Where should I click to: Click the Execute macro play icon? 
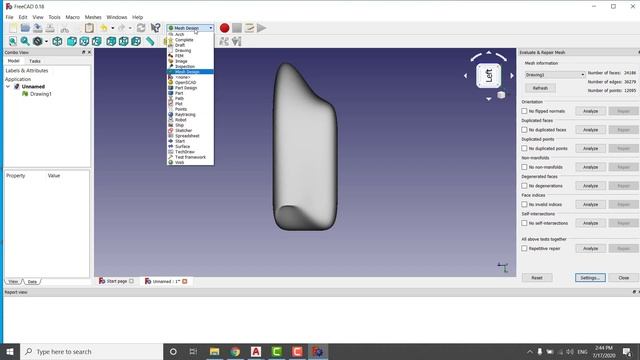[262, 28]
